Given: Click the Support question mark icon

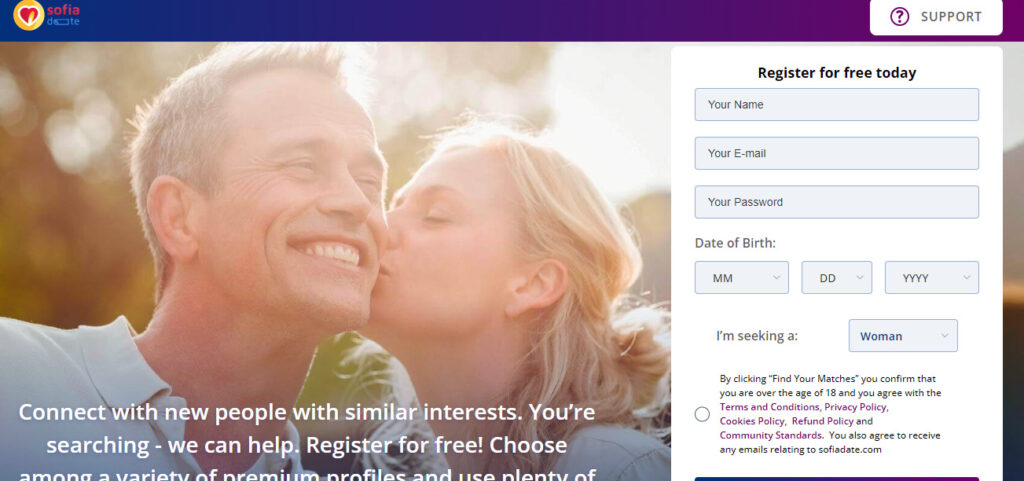Looking at the screenshot, I should pos(899,17).
